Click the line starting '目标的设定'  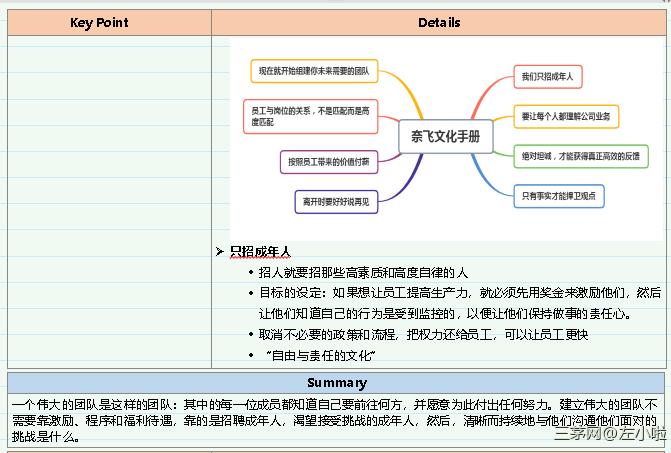pyautogui.click(x=460, y=293)
